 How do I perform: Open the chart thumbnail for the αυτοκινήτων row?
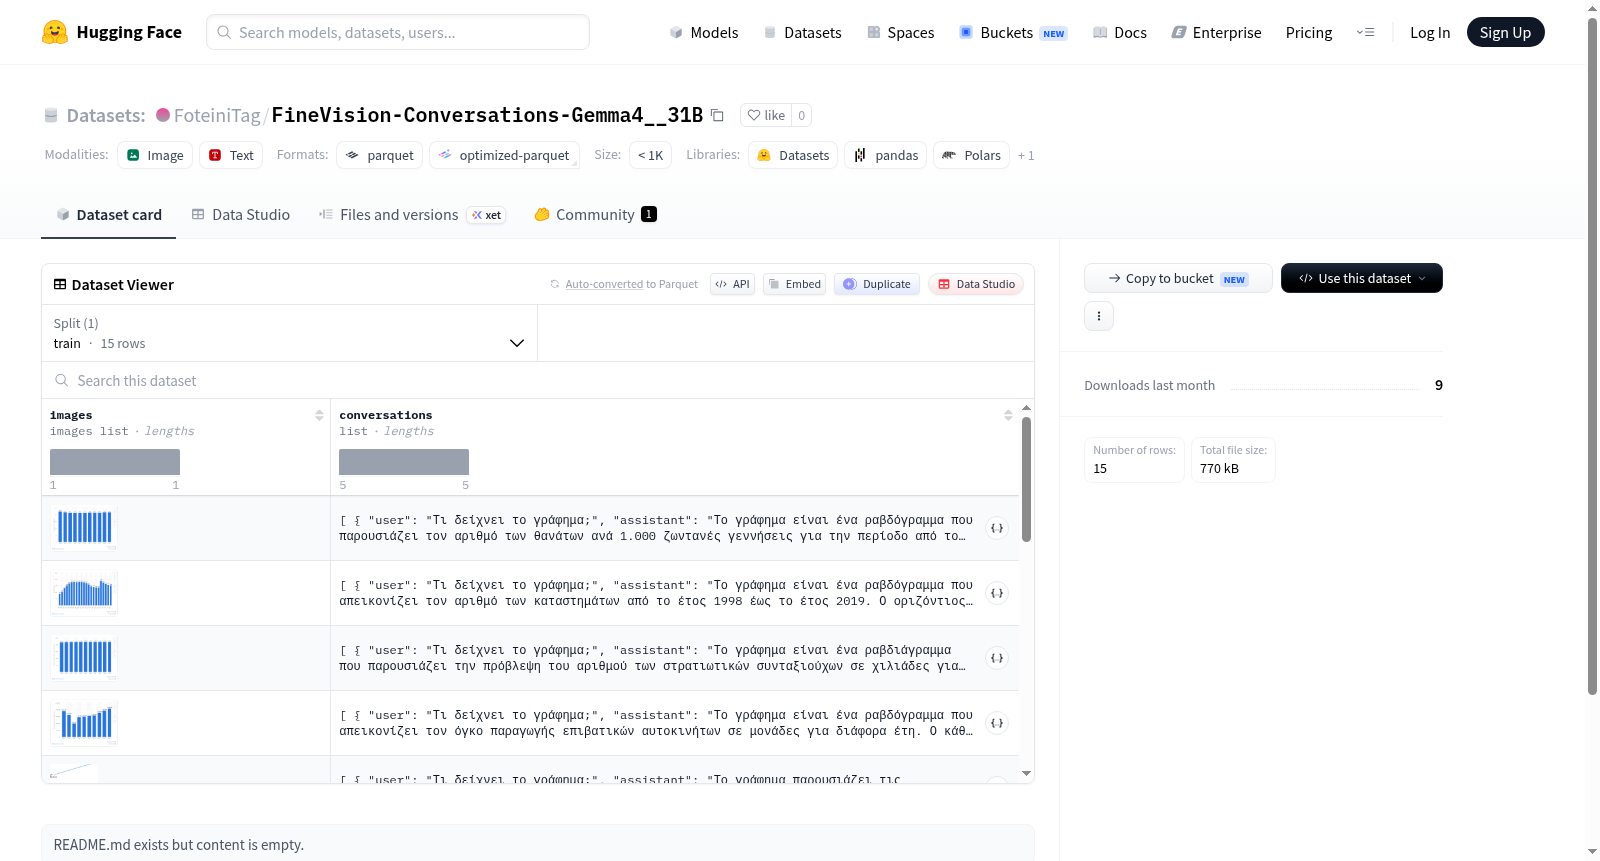(x=84, y=722)
